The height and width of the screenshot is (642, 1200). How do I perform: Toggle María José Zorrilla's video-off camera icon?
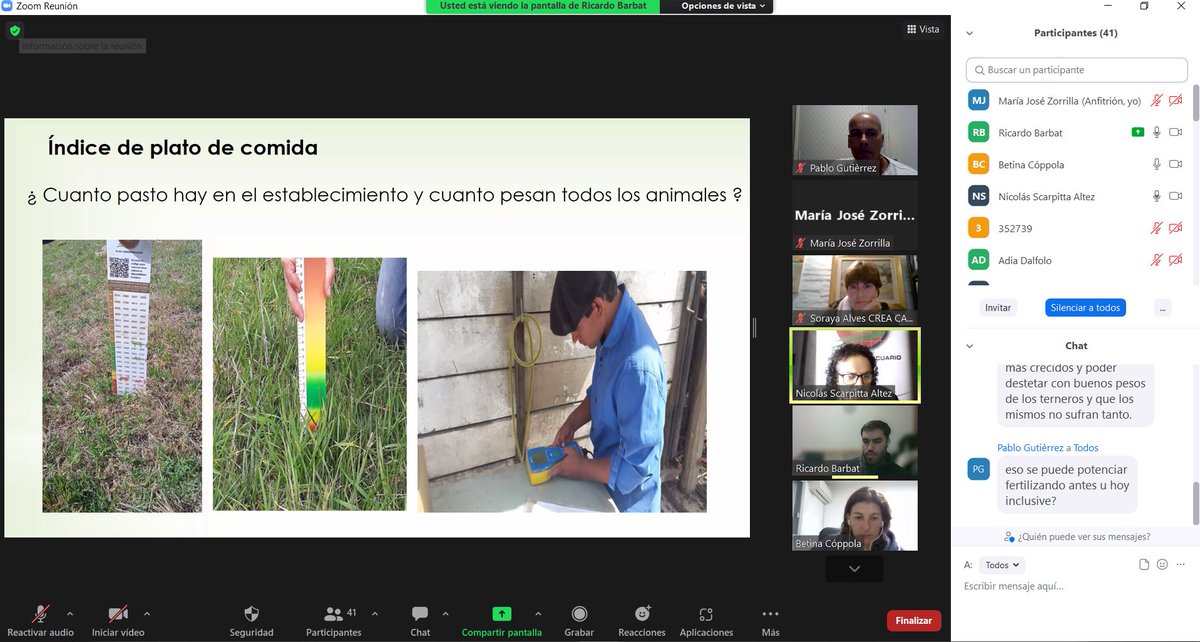pyautogui.click(x=1176, y=101)
